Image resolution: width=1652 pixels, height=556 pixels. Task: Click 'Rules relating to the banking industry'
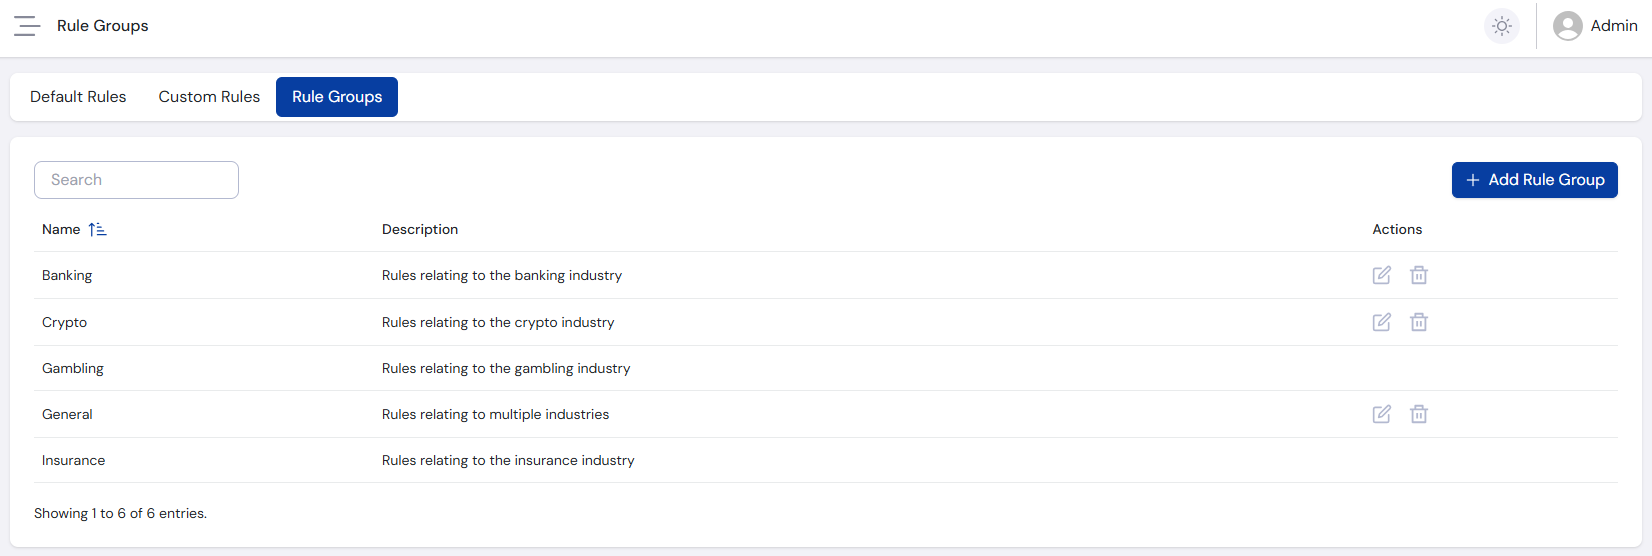pos(502,275)
